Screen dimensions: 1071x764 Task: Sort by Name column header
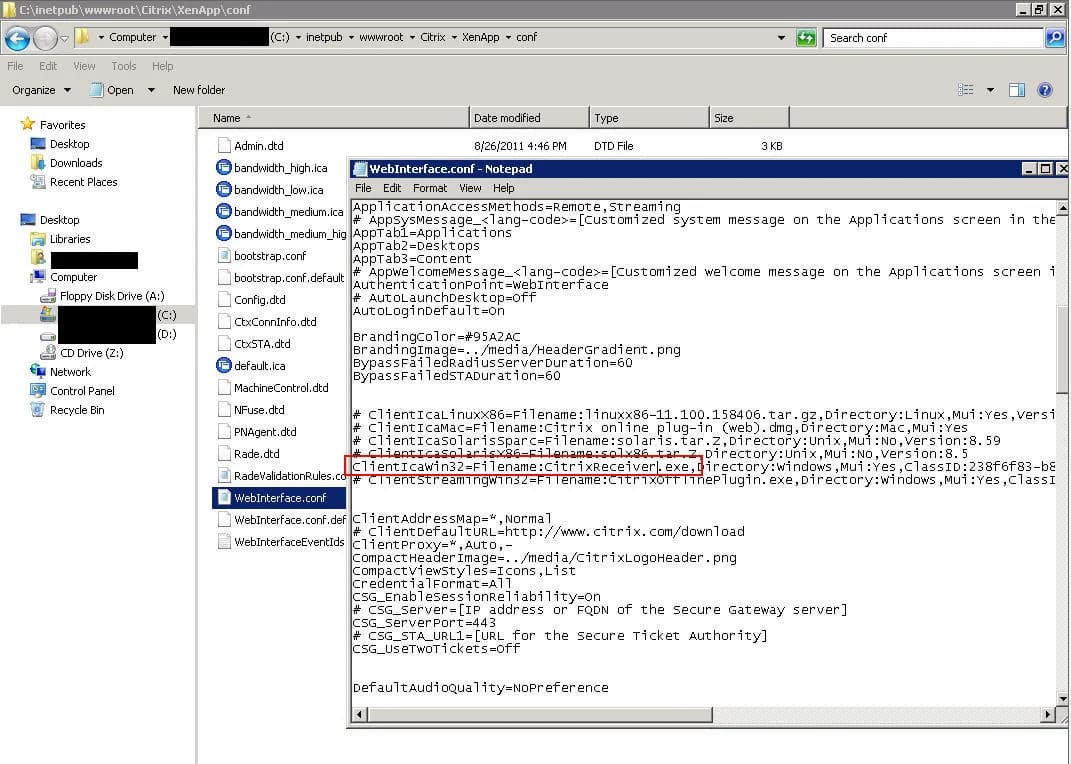point(334,117)
